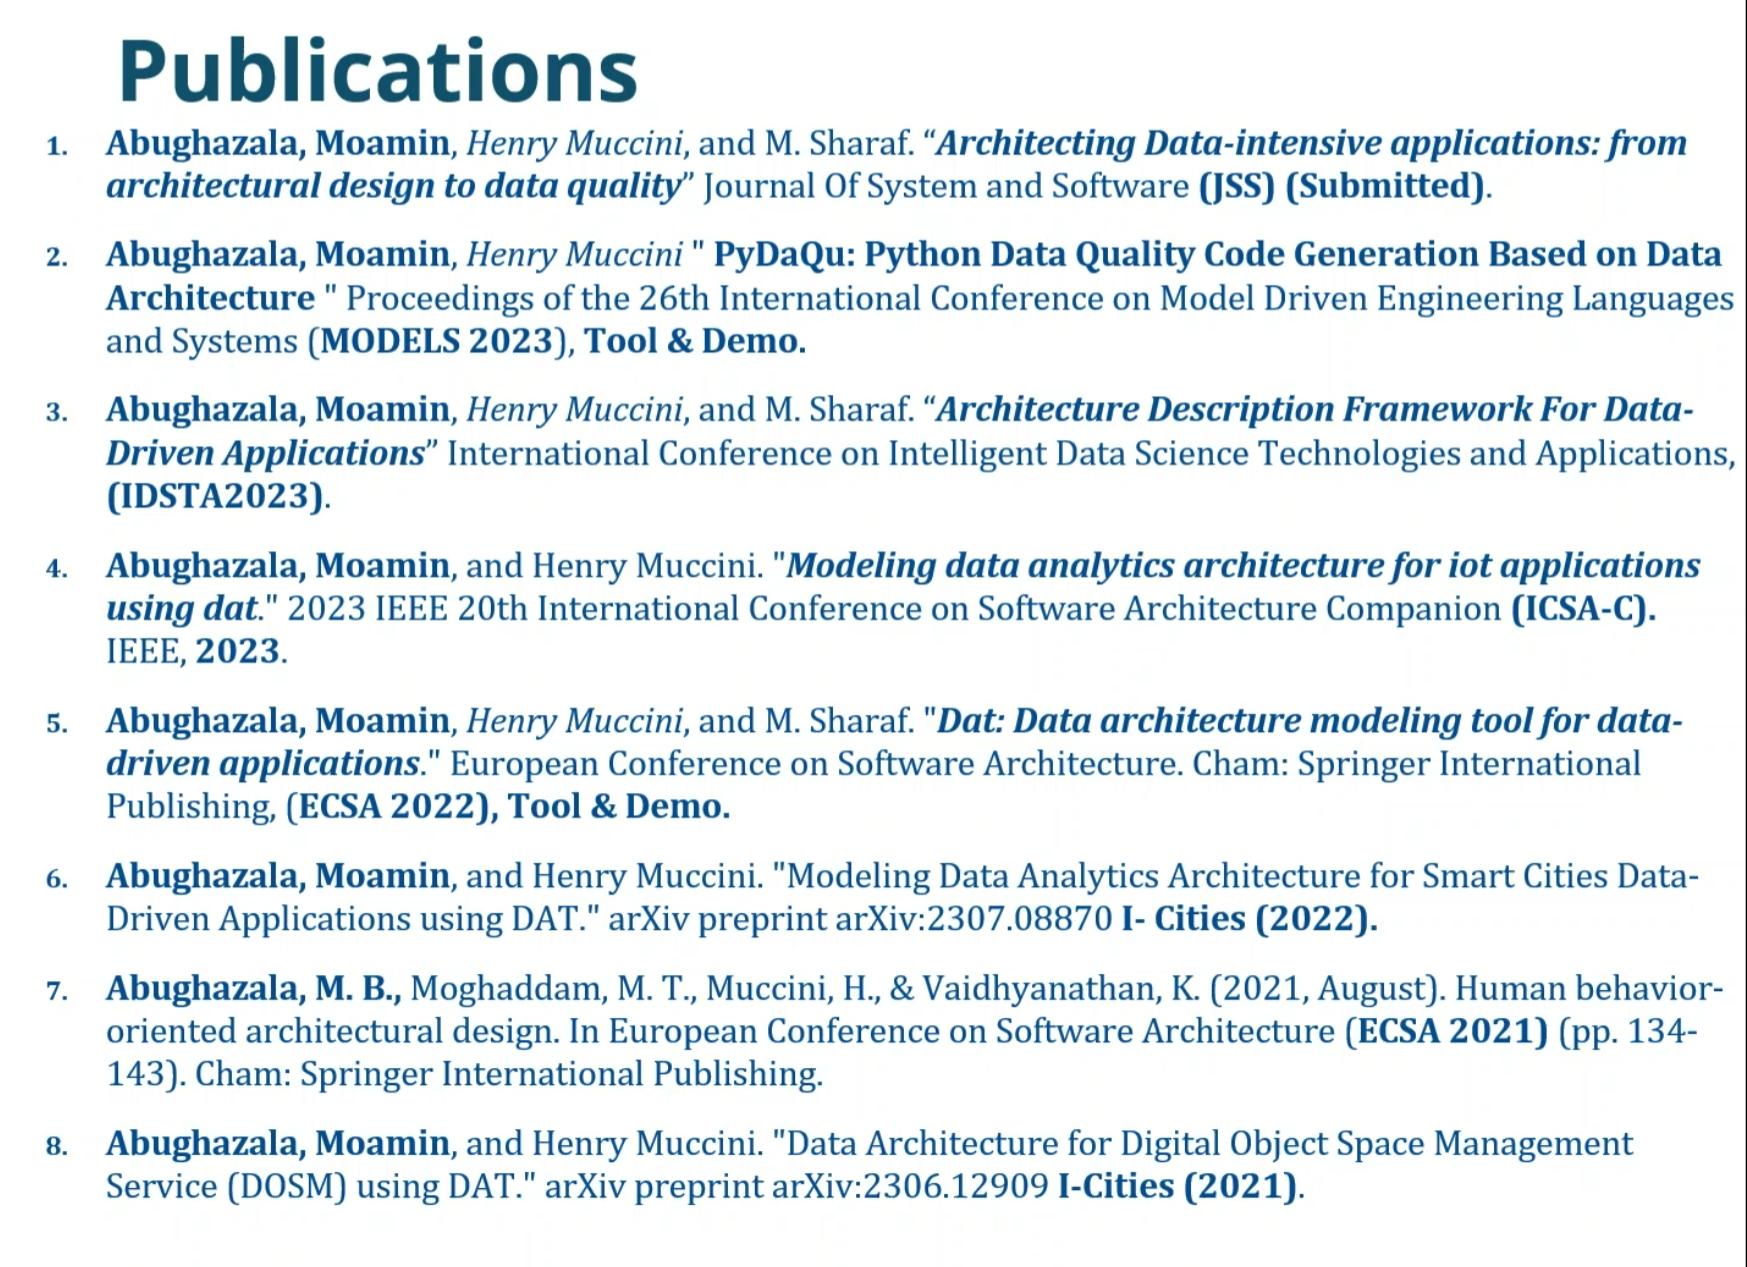
Task: Click the I- Cities (2022) label
Action: pyautogui.click(x=1249, y=919)
